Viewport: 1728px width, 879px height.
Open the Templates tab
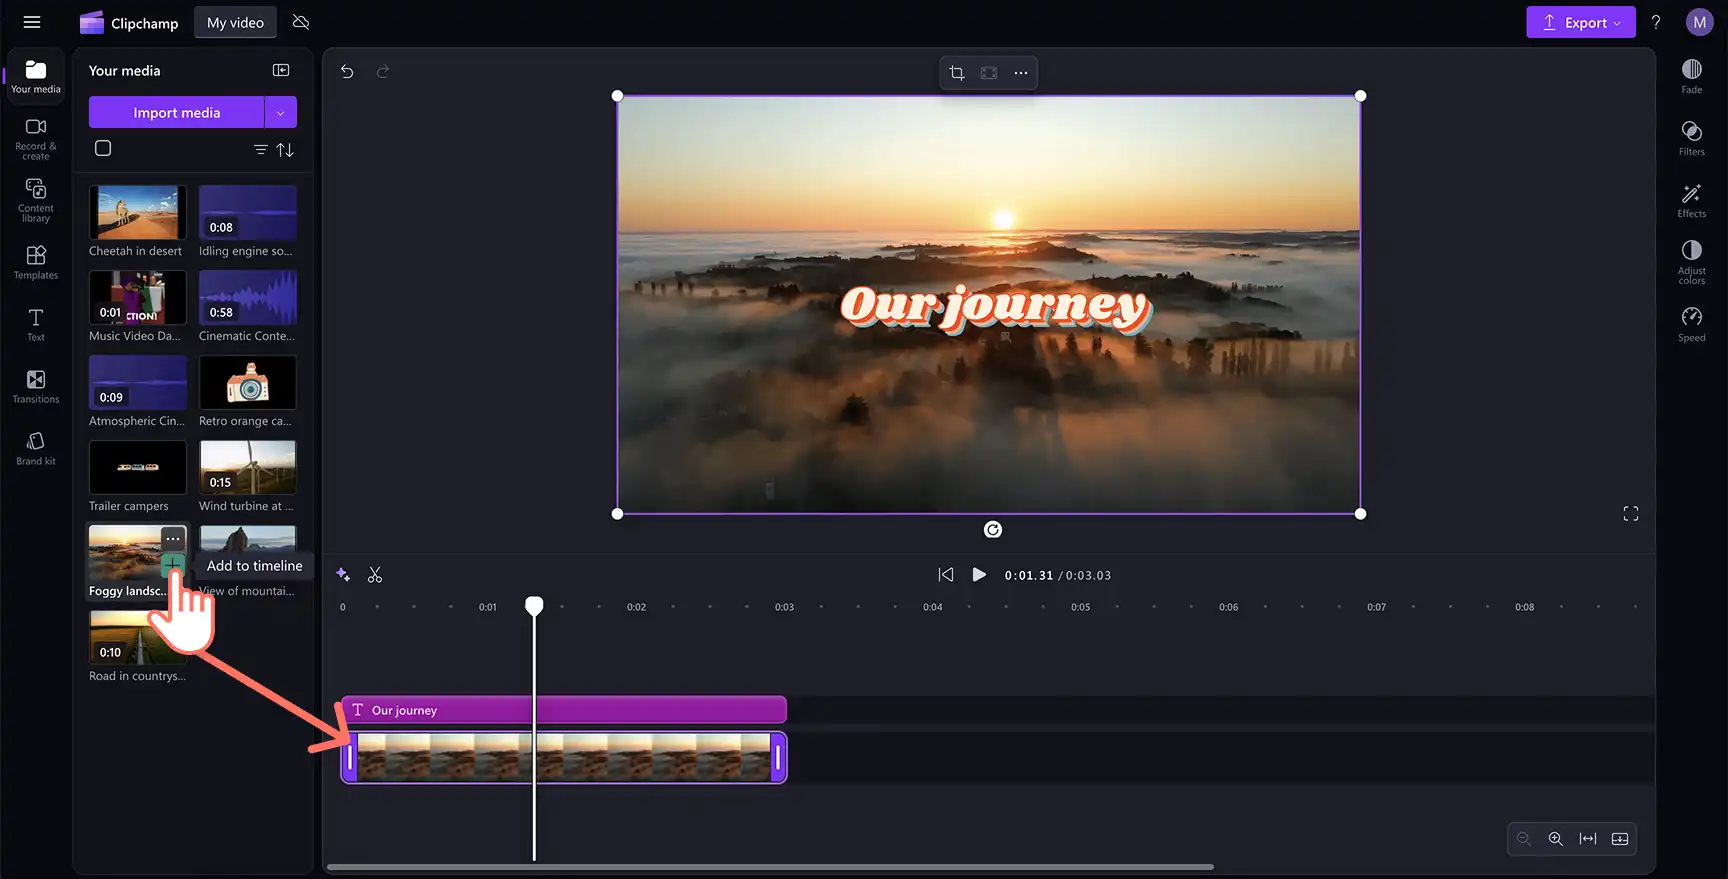pyautogui.click(x=36, y=262)
